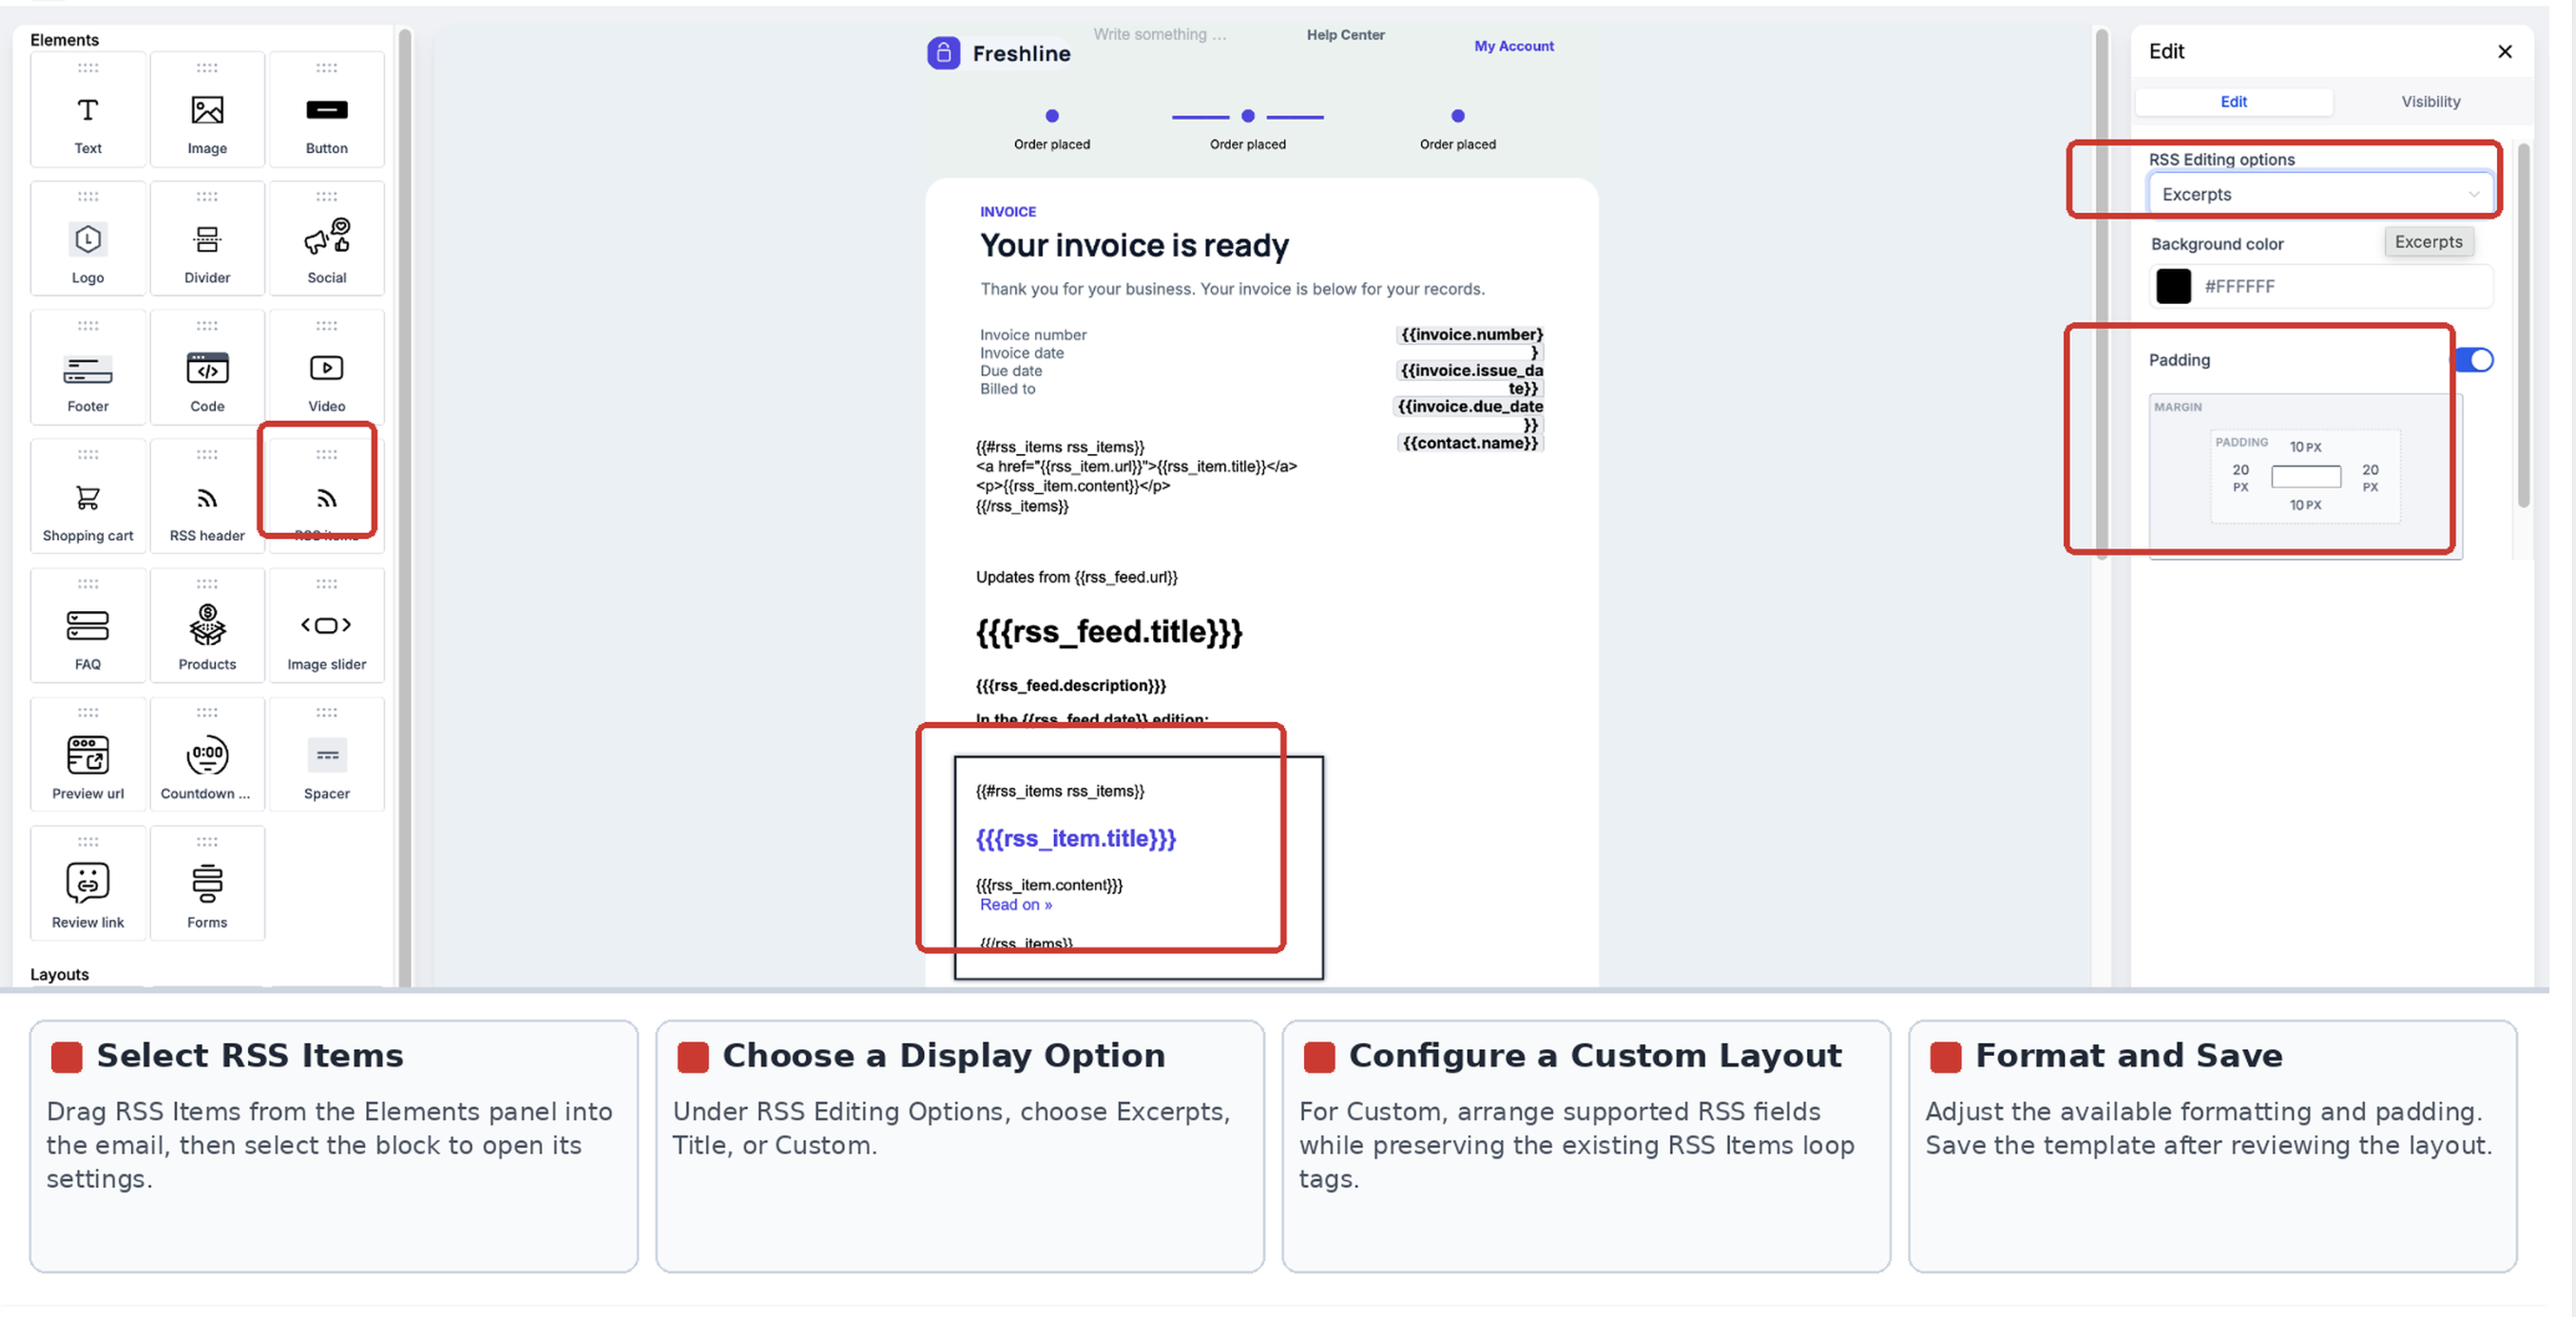Choose the Code element
This screenshot has height=1317, width=2576.
tap(207, 368)
